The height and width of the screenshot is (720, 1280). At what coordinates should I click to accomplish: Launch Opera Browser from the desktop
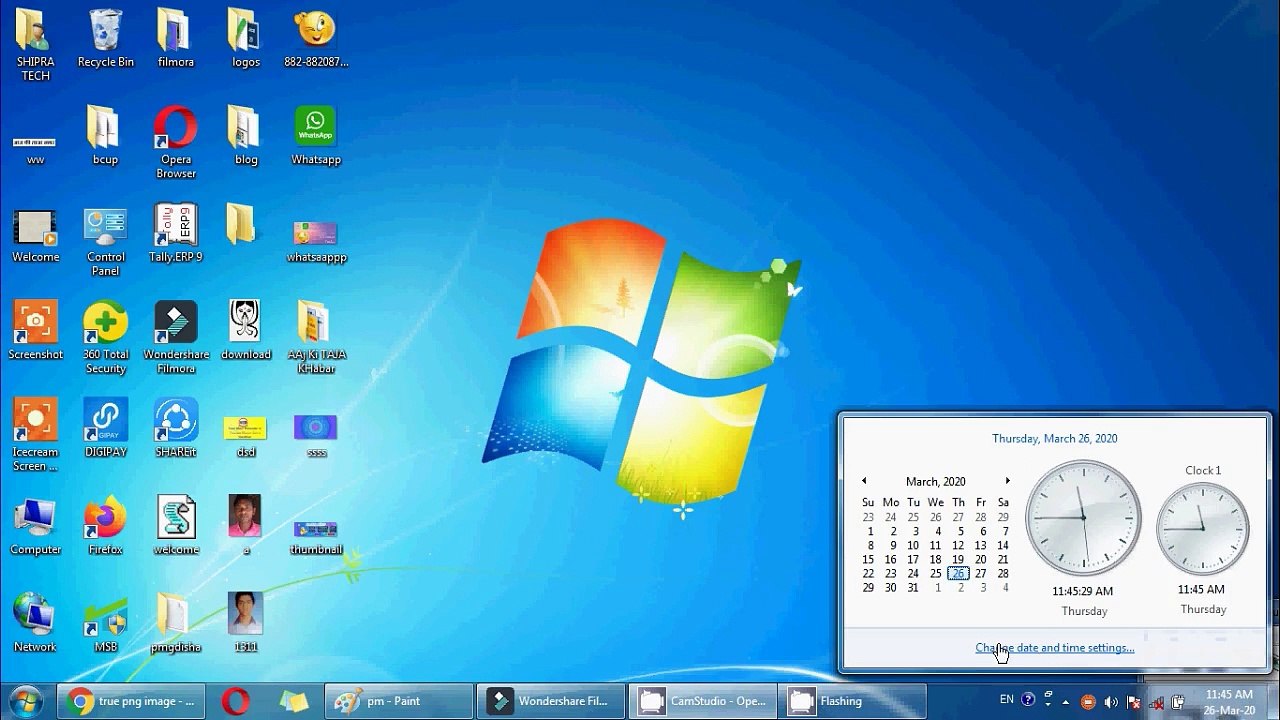tap(175, 143)
